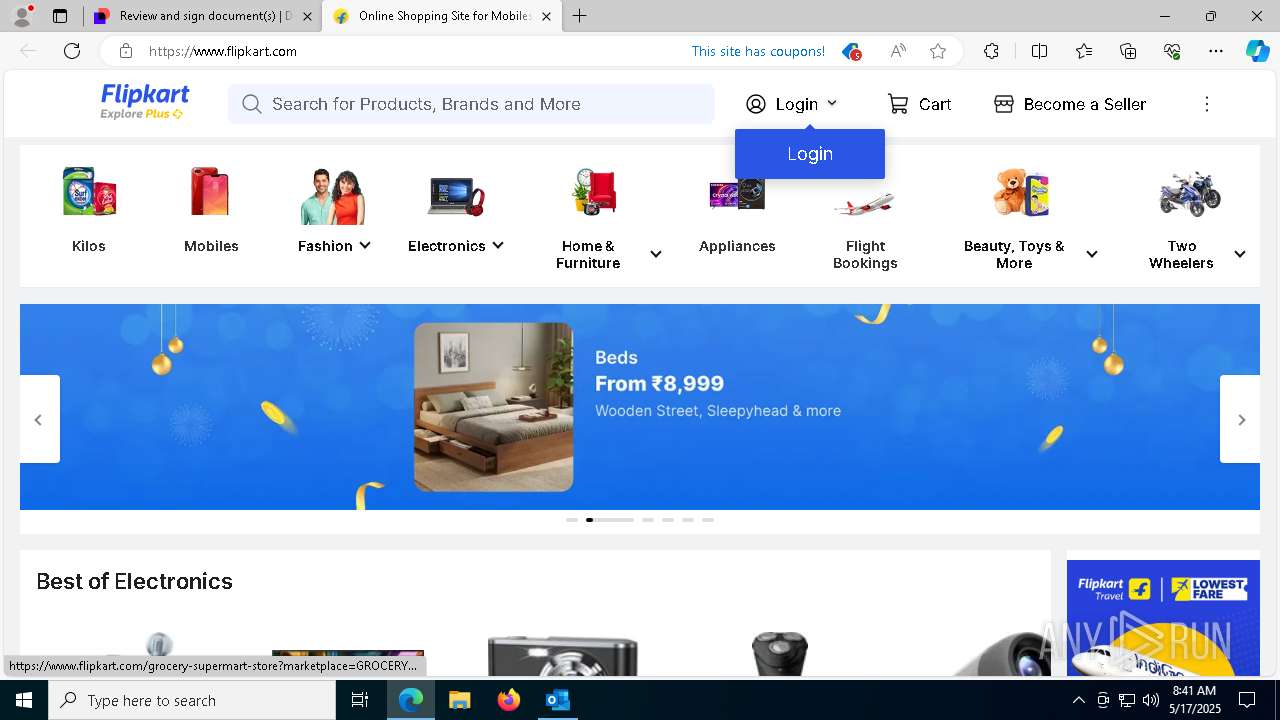The image size is (1280, 720).
Task: Open the Windows Start menu
Action: pyautogui.click(x=24, y=700)
